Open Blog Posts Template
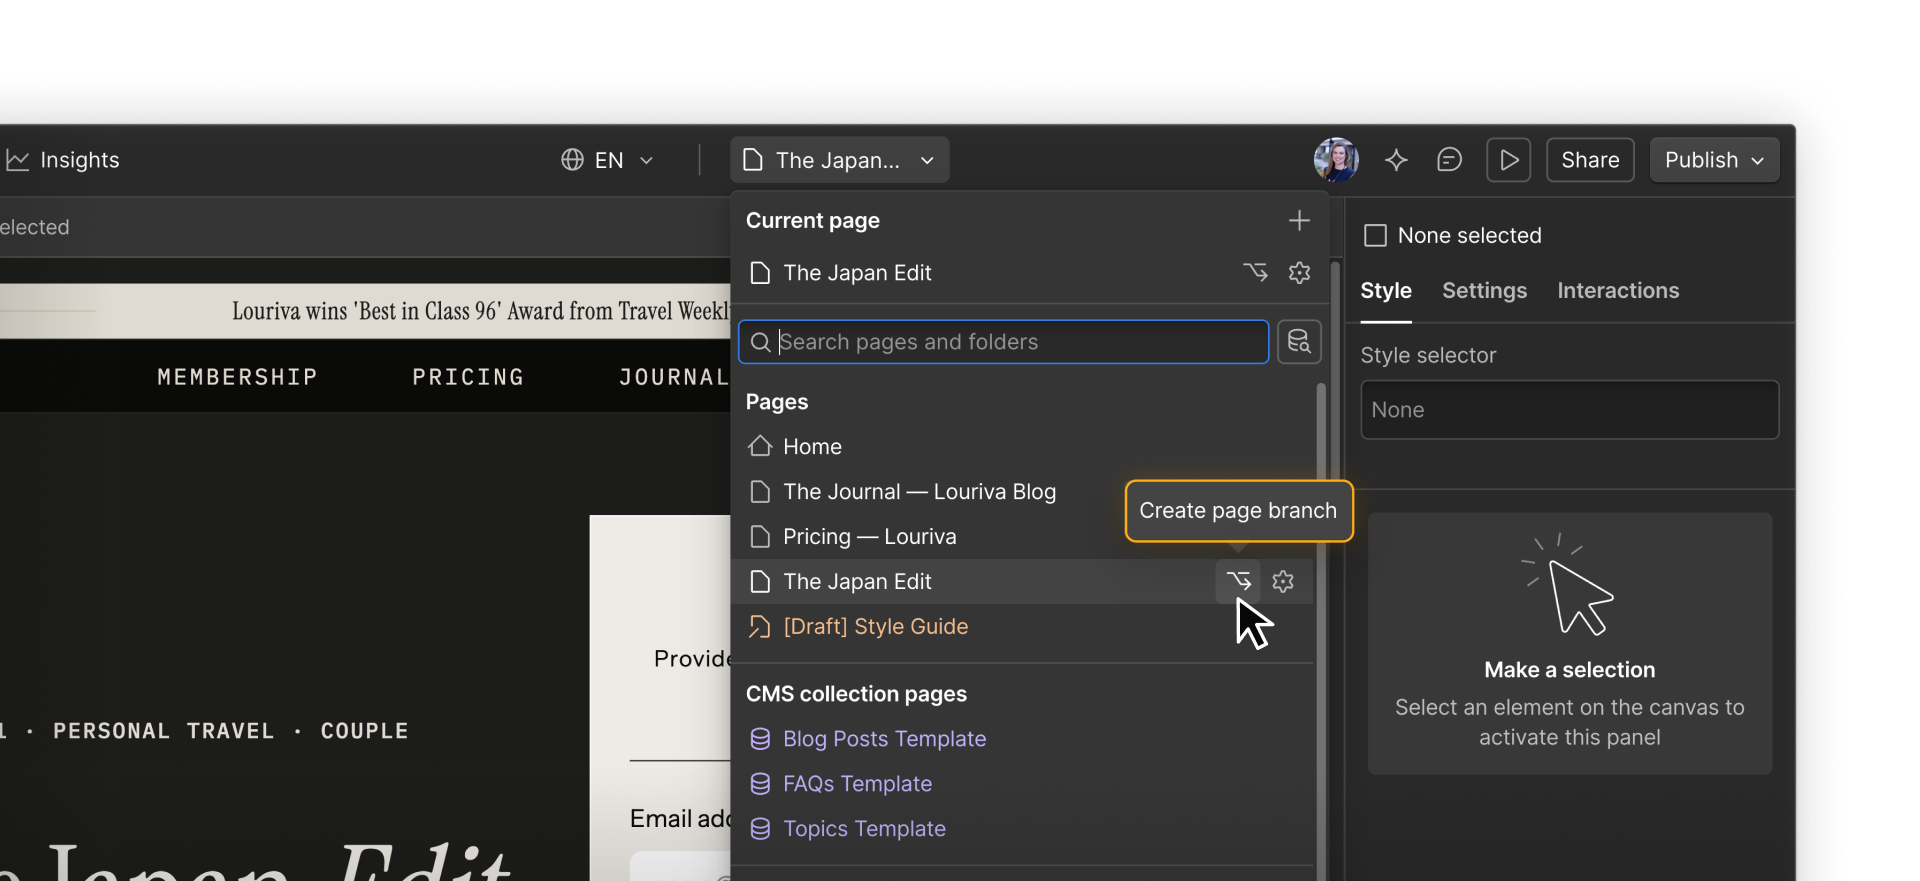The width and height of the screenshot is (1920, 881). (1022, 739)
